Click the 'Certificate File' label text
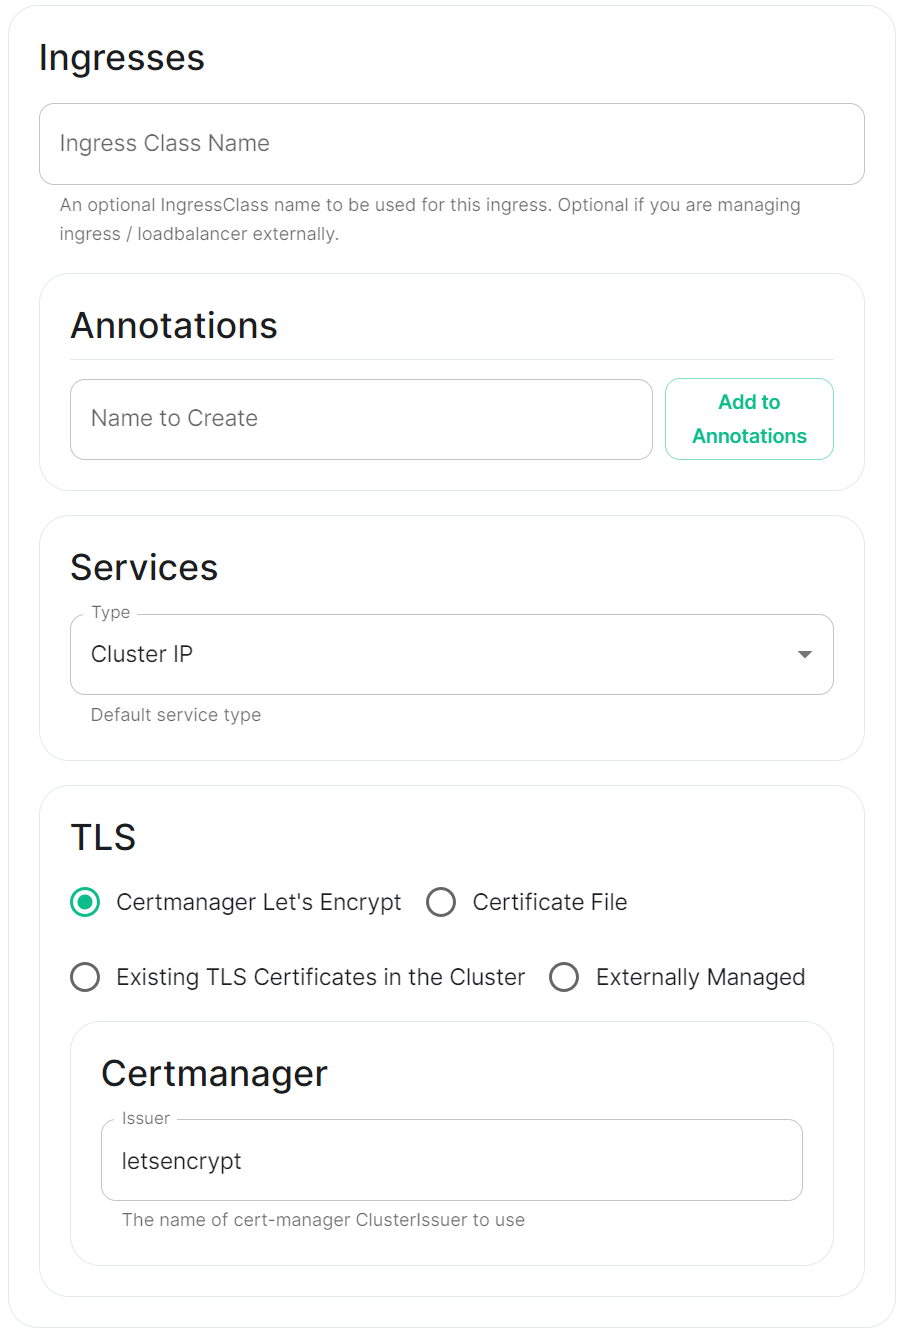This screenshot has width=907, height=1338. point(550,902)
